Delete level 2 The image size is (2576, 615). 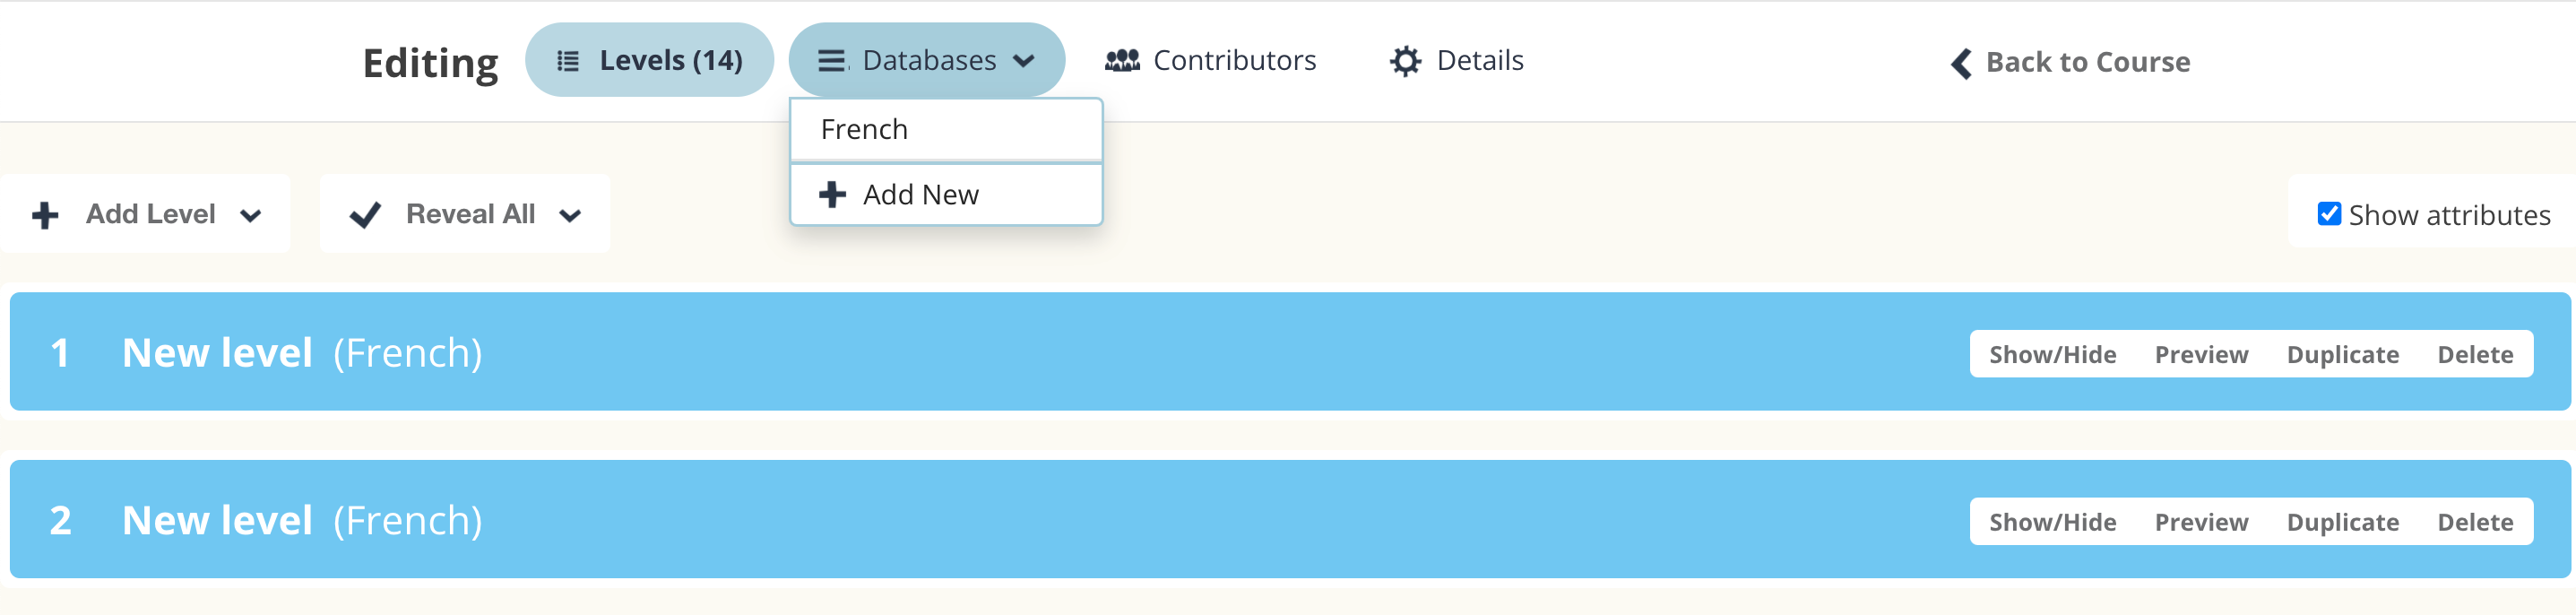(2475, 522)
